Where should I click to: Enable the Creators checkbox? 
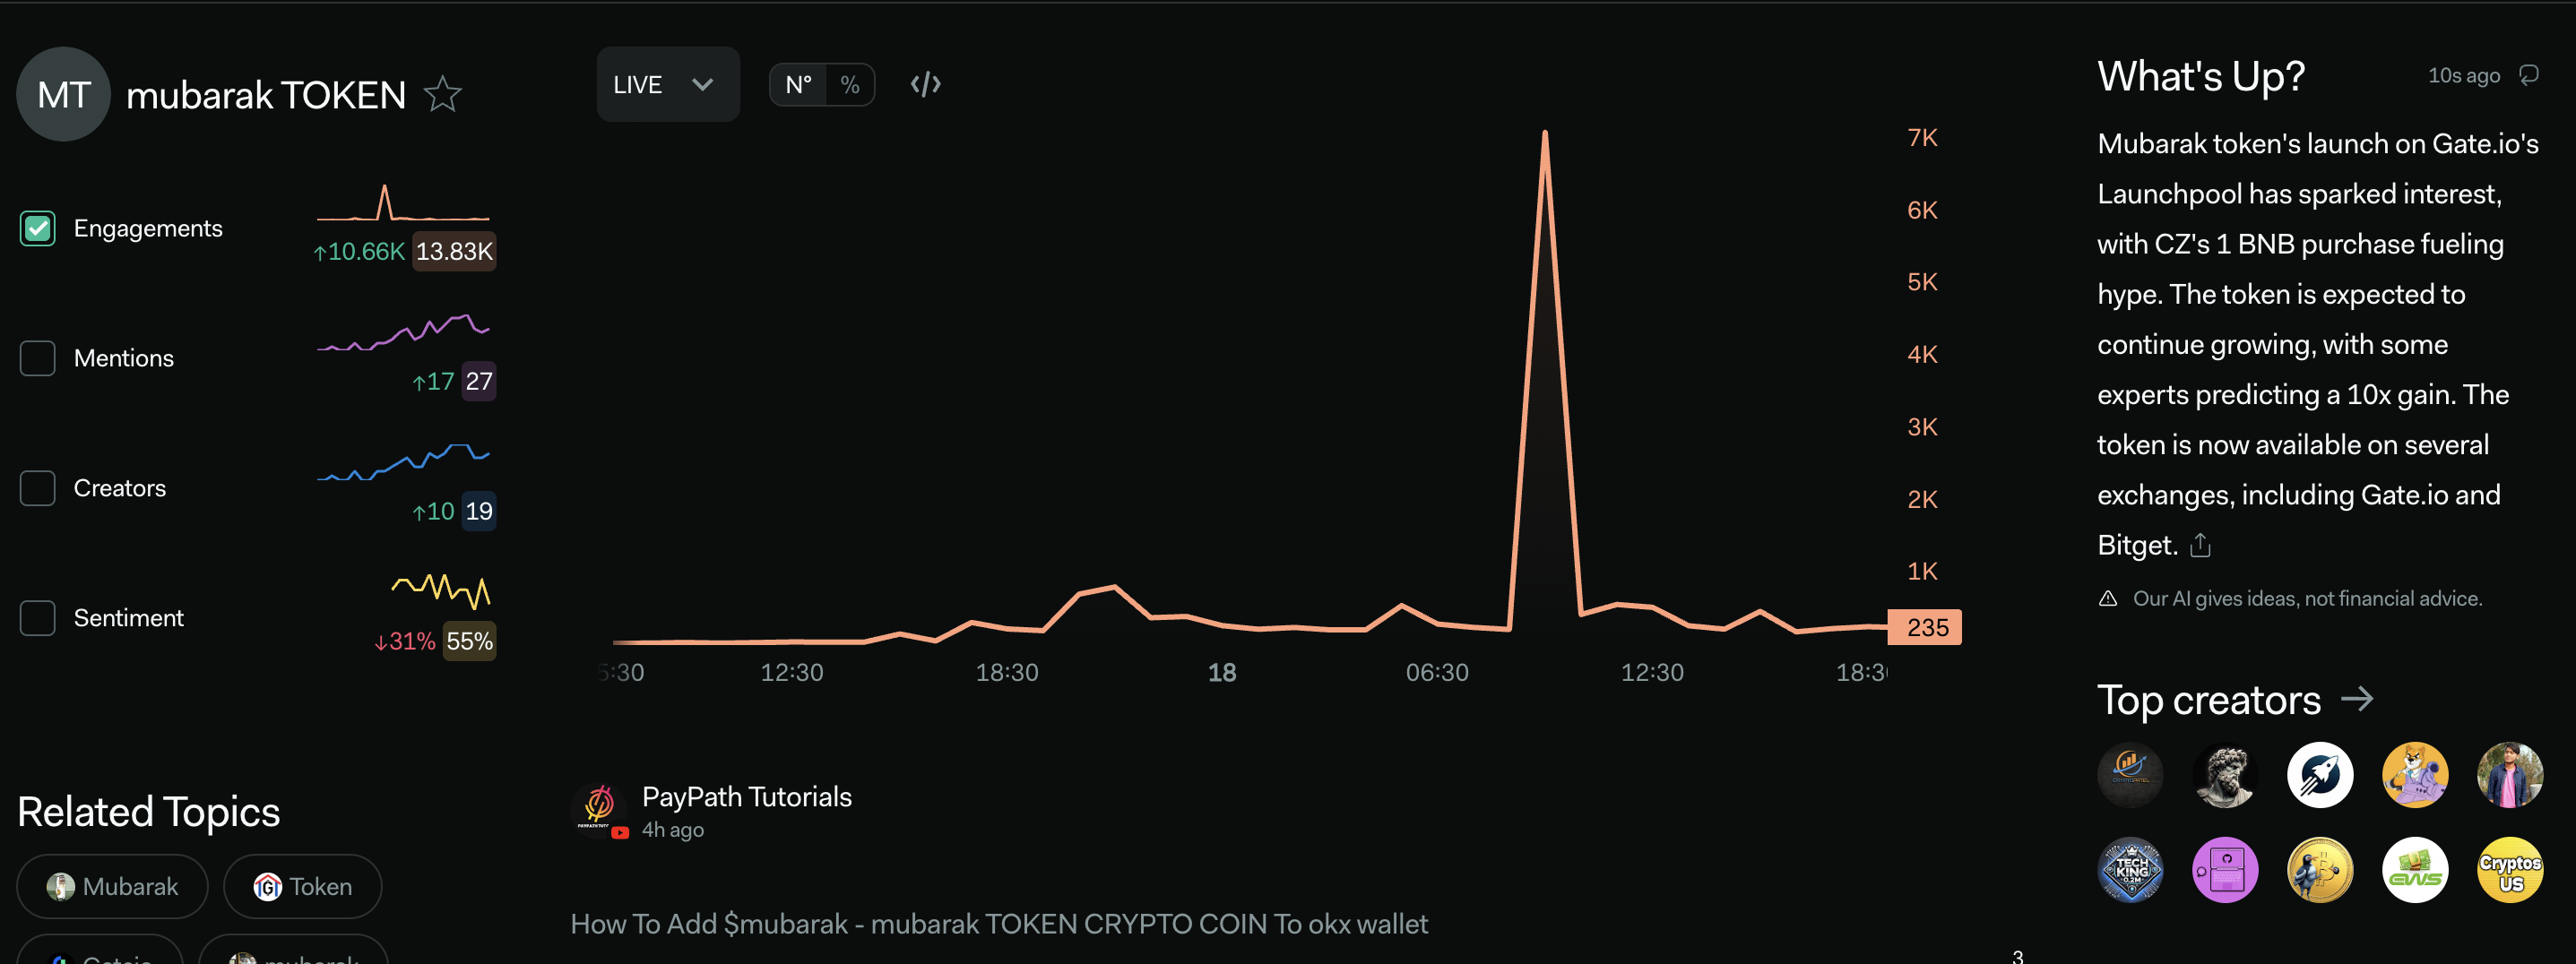click(x=37, y=488)
